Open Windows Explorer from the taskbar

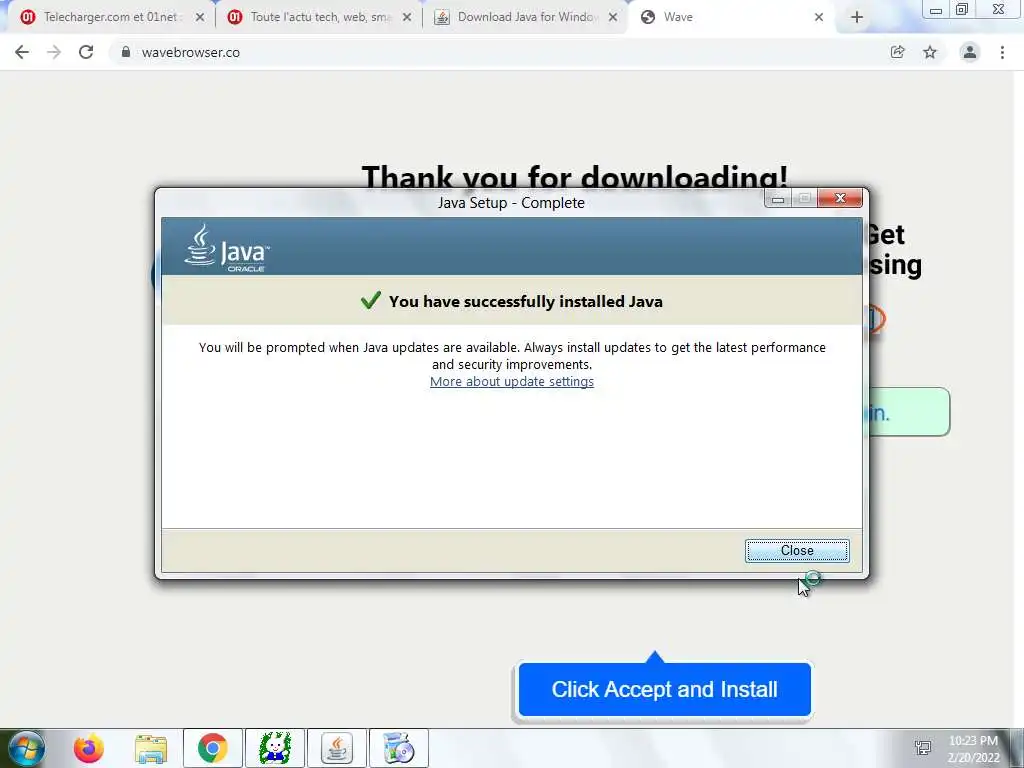151,748
